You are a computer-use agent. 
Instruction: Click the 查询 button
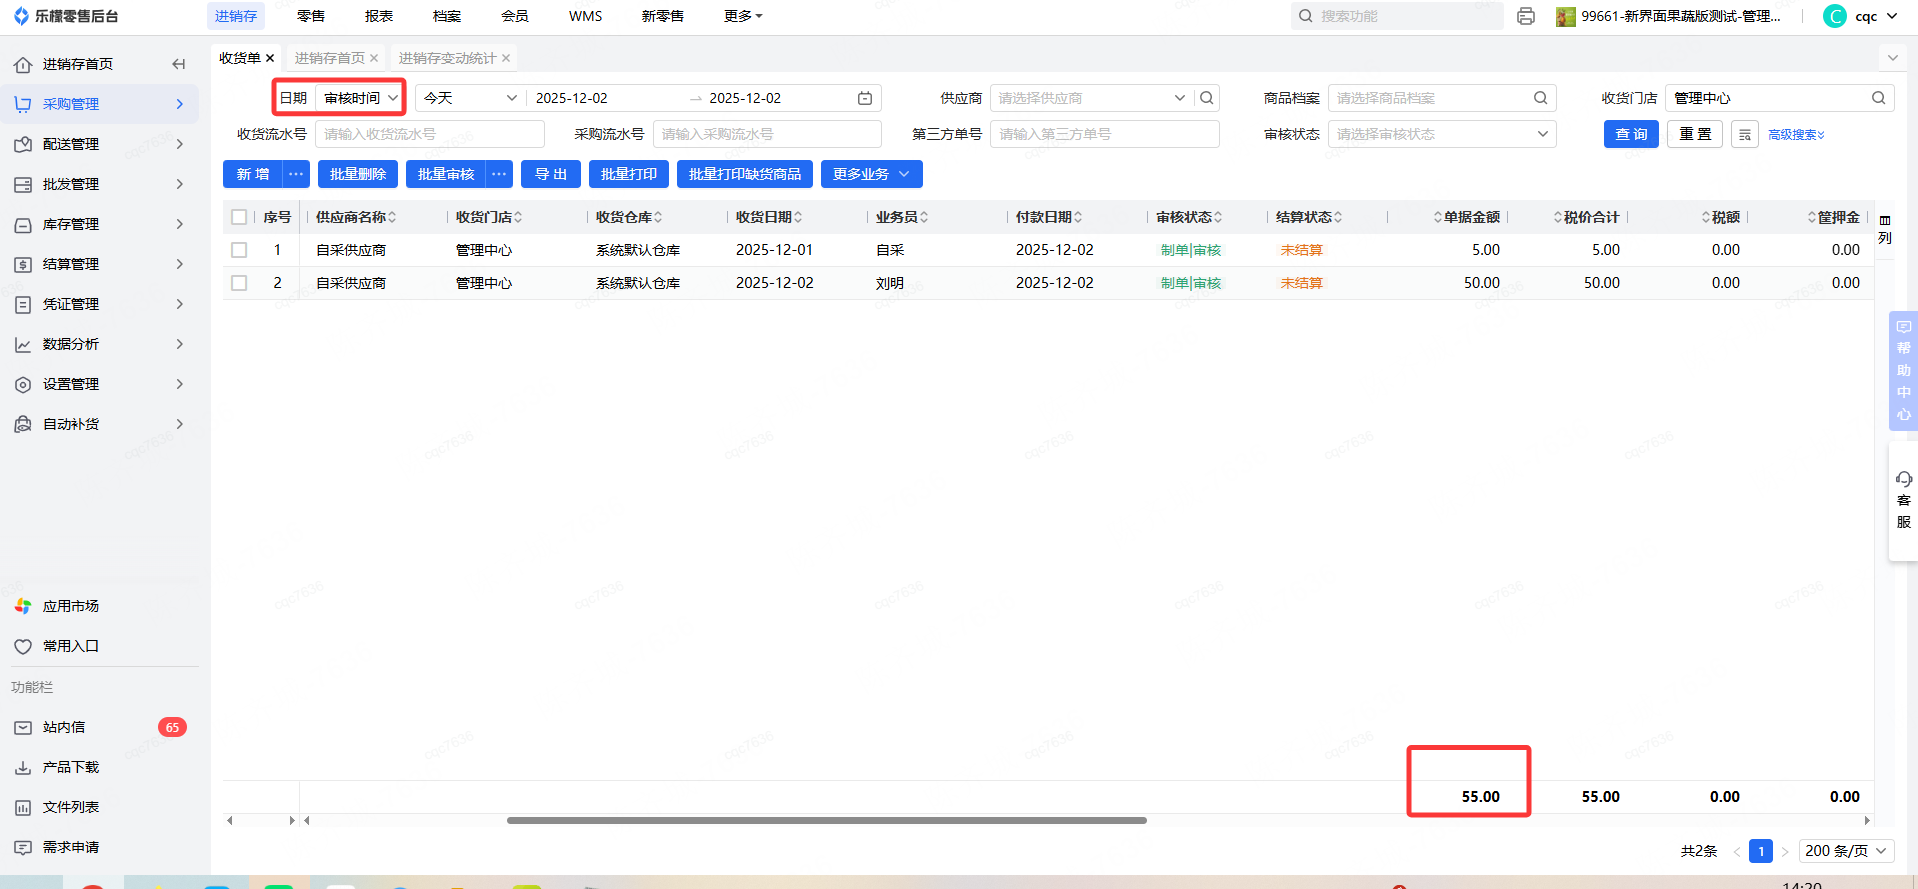[x=1631, y=134]
